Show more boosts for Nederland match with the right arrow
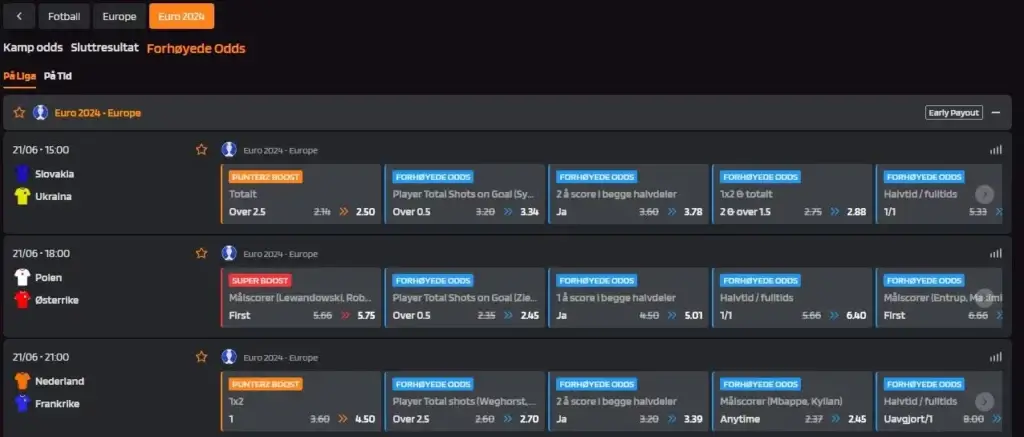1024x437 pixels. pos(984,401)
